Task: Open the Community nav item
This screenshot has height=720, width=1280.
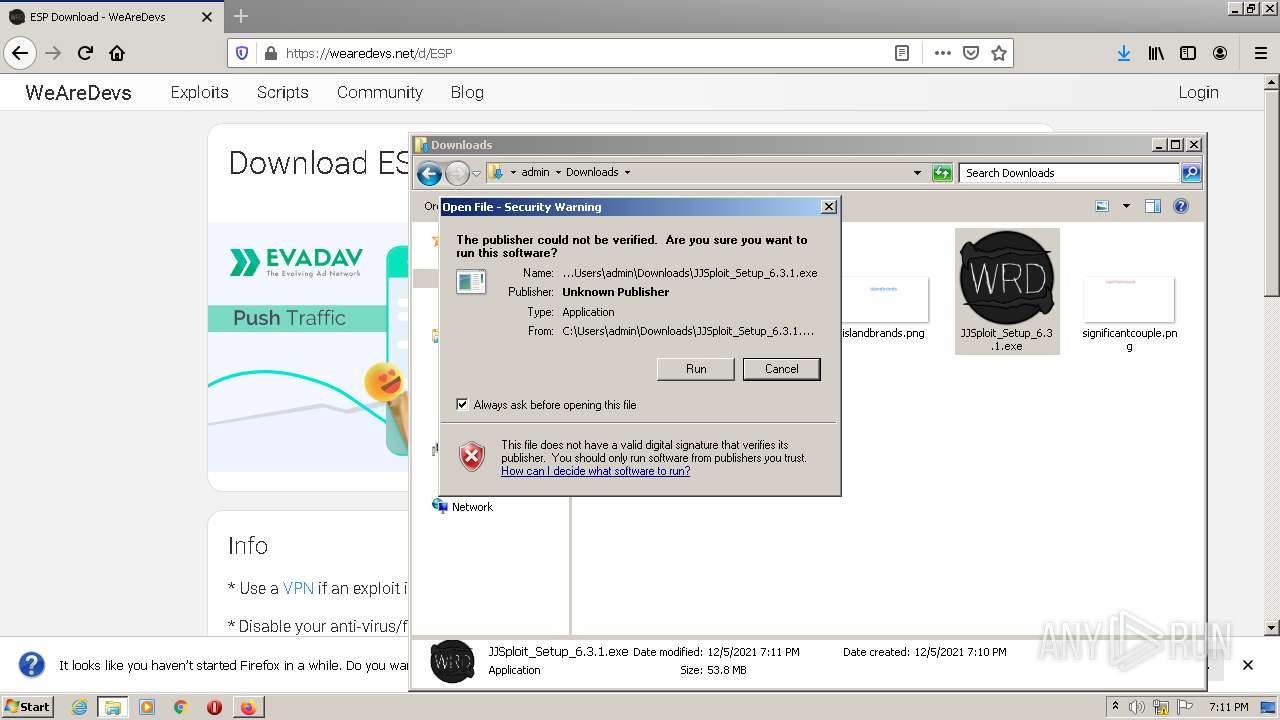Action: pyautogui.click(x=379, y=92)
